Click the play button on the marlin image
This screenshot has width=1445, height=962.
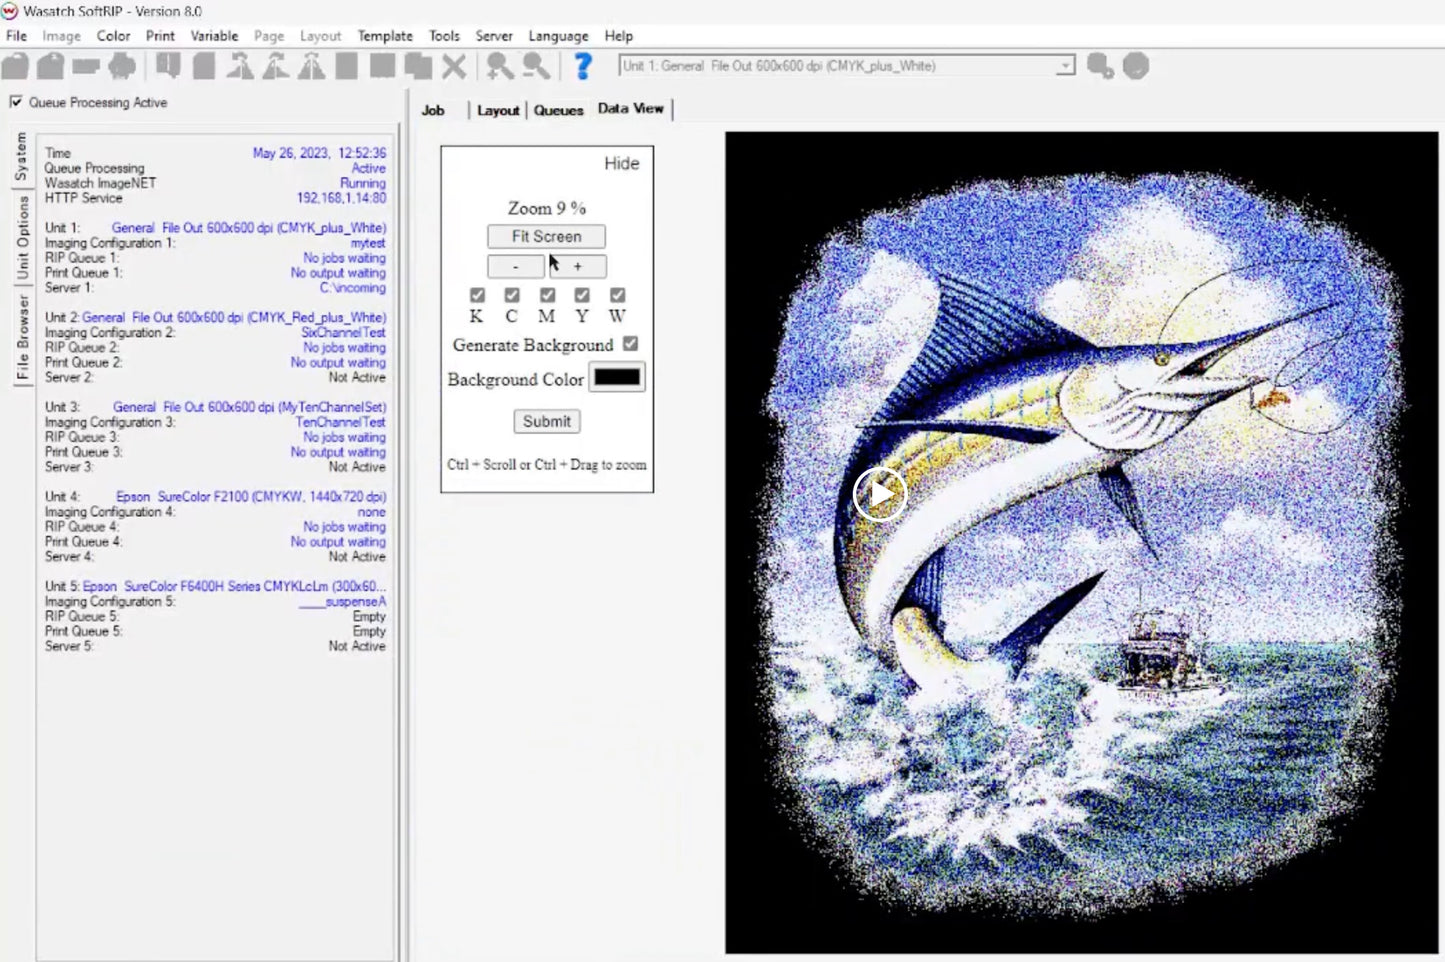(879, 494)
